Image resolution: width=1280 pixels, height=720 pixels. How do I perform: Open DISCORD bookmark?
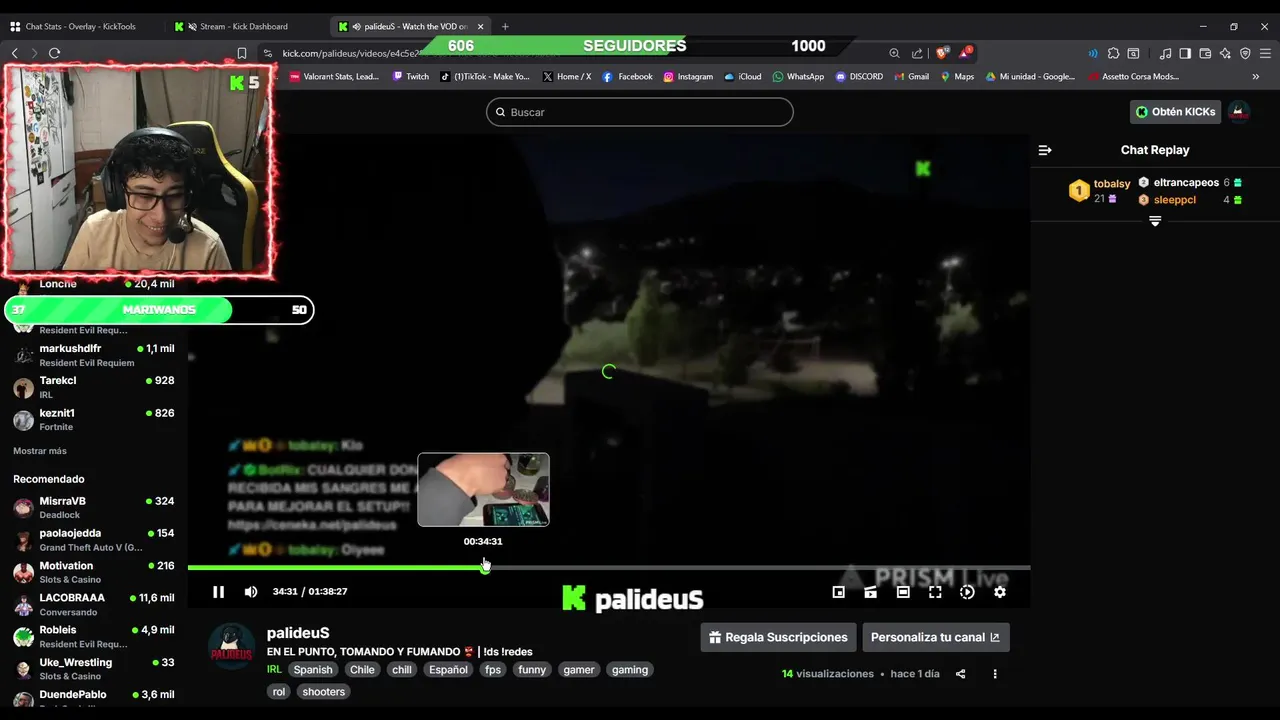[859, 76]
